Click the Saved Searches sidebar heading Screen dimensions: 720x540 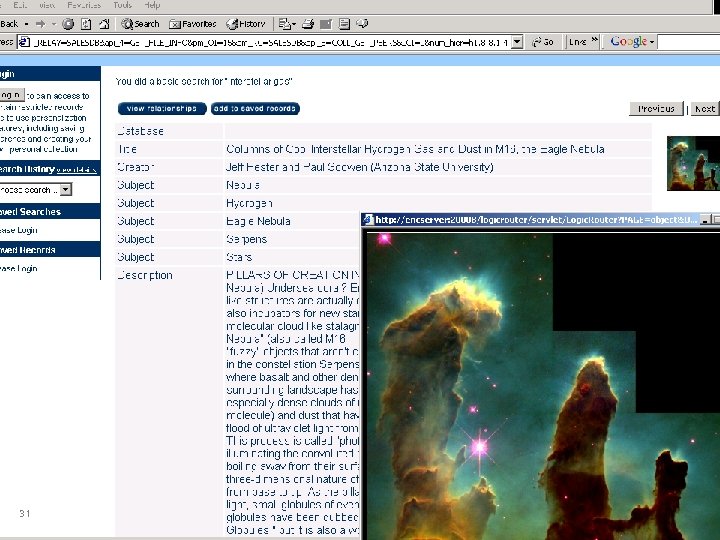pyautogui.click(x=30, y=212)
